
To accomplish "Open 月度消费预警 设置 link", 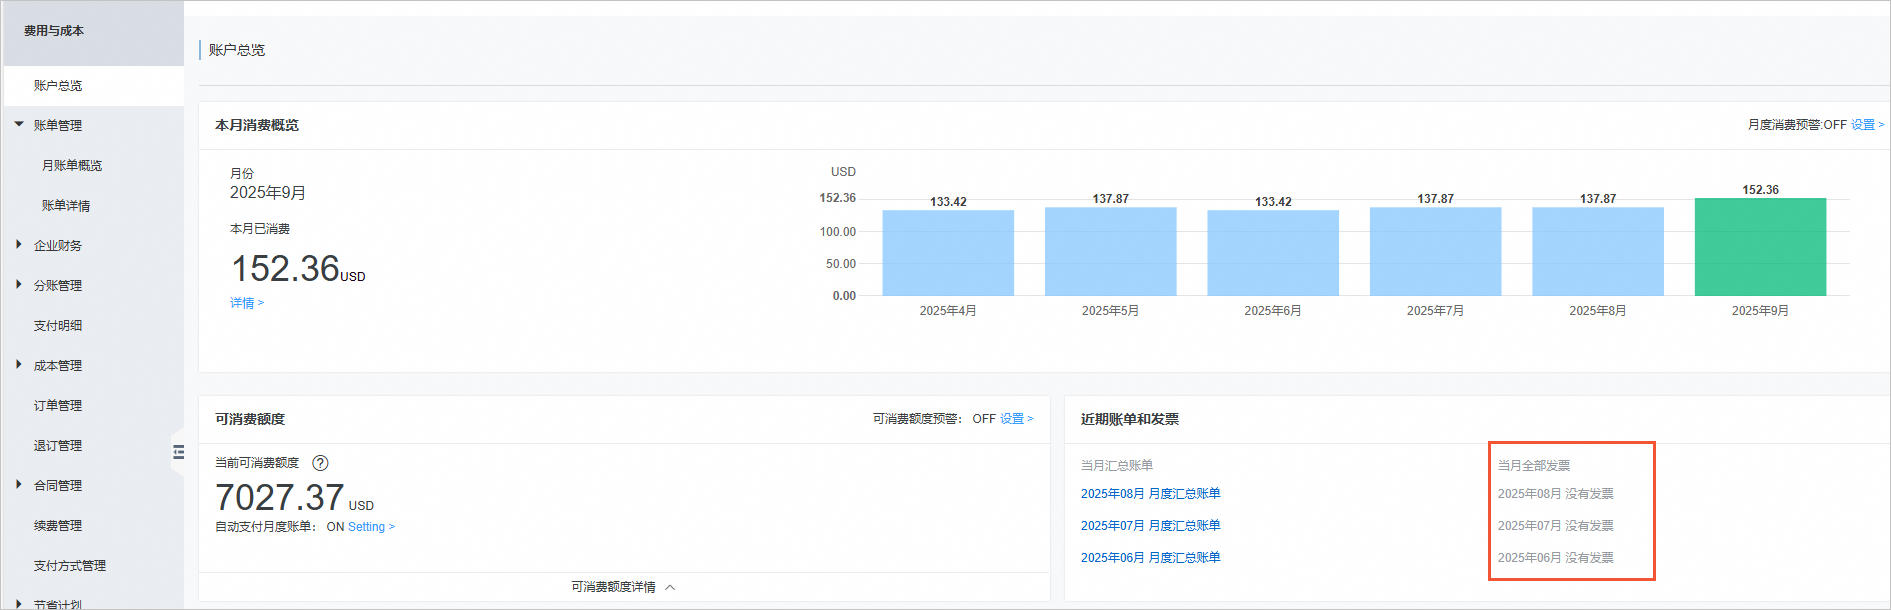I will (x=1866, y=125).
